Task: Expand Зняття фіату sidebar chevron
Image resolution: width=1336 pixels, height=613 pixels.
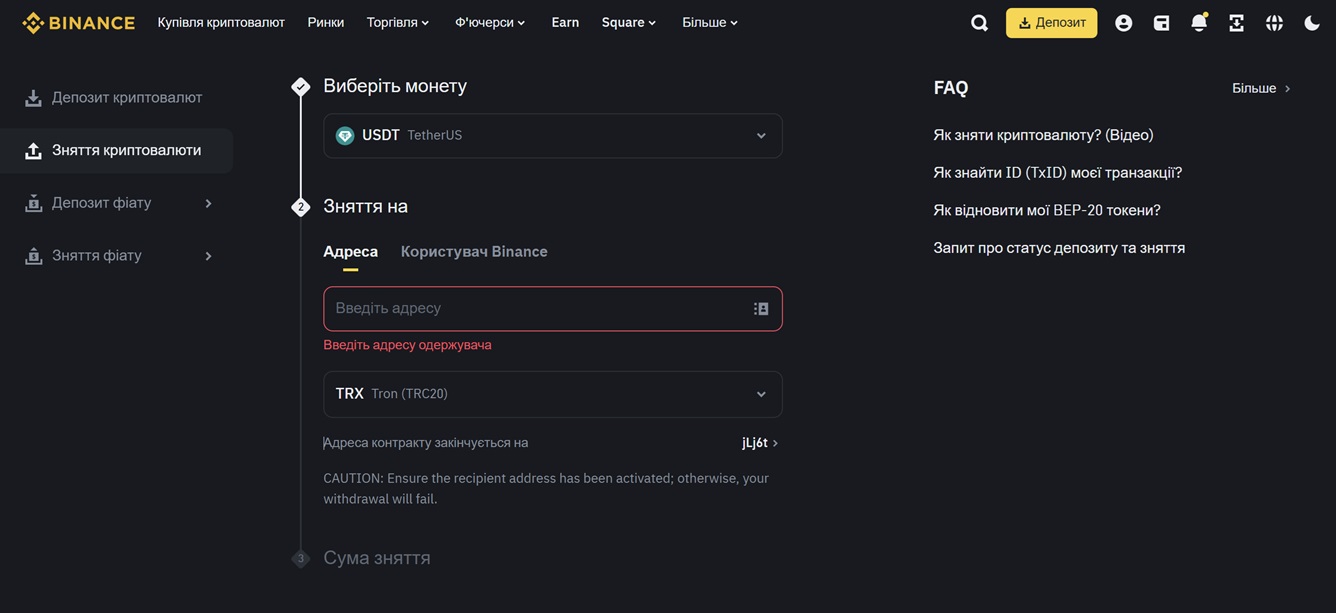Action: click(x=208, y=256)
